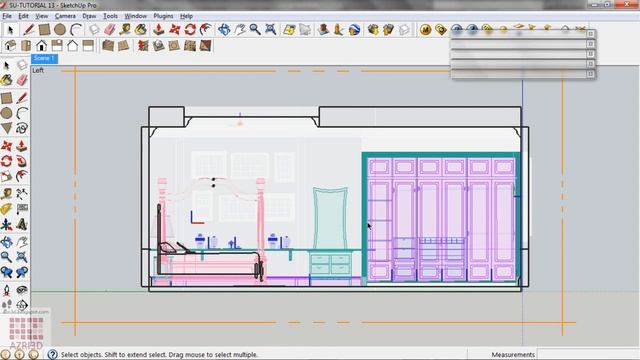
Task: Click the Next view icon in the left palette
Action: (x=22, y=272)
